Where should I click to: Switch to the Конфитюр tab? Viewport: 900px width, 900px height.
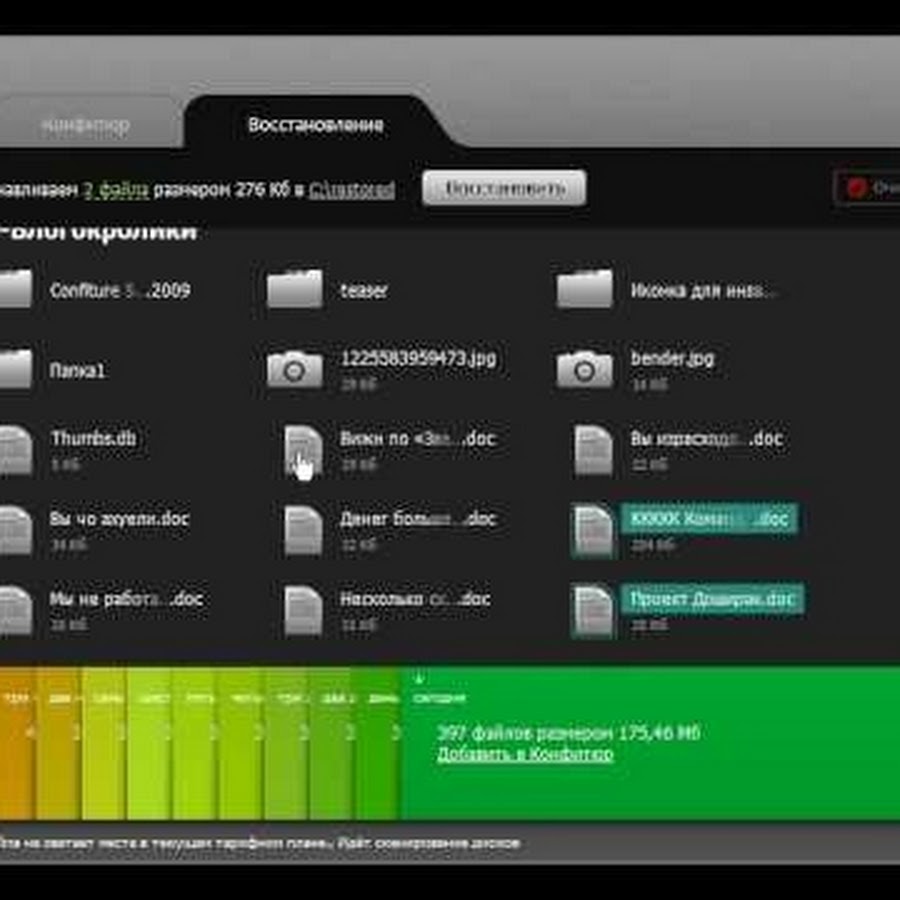point(86,126)
